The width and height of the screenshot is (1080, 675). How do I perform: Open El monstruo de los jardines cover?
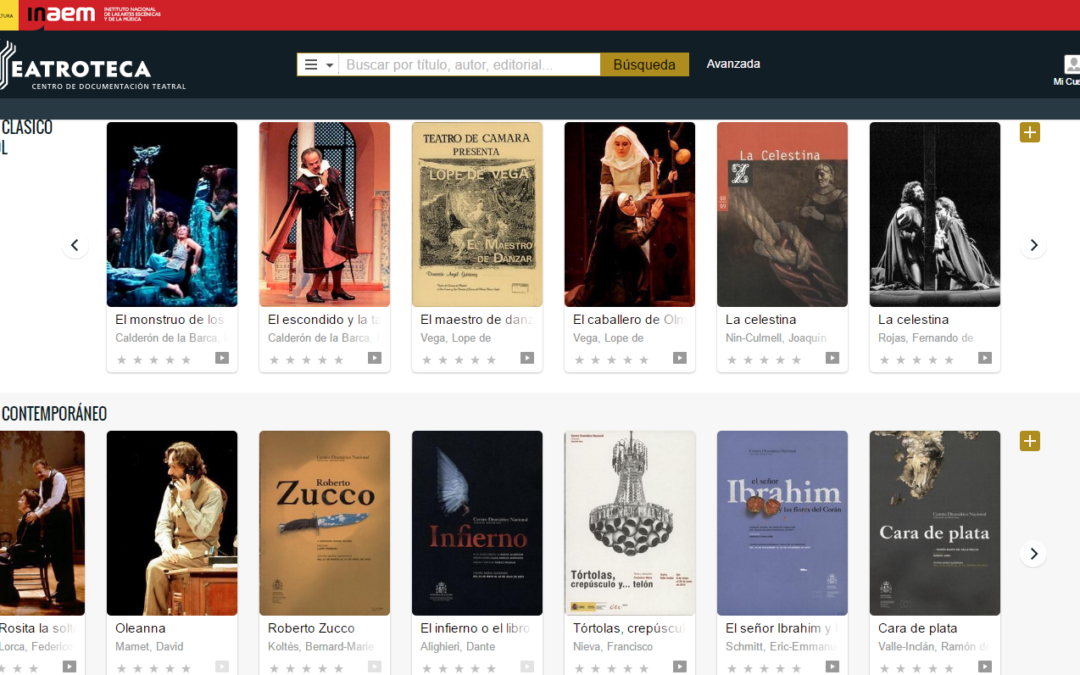(x=172, y=214)
